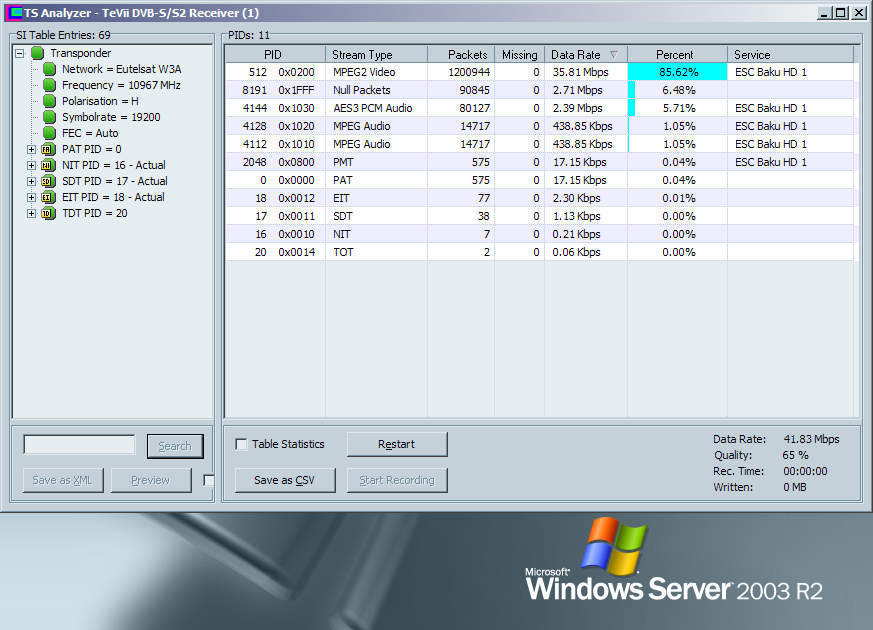Sort the list by Service column header
The width and height of the screenshot is (873, 630).
[x=790, y=55]
